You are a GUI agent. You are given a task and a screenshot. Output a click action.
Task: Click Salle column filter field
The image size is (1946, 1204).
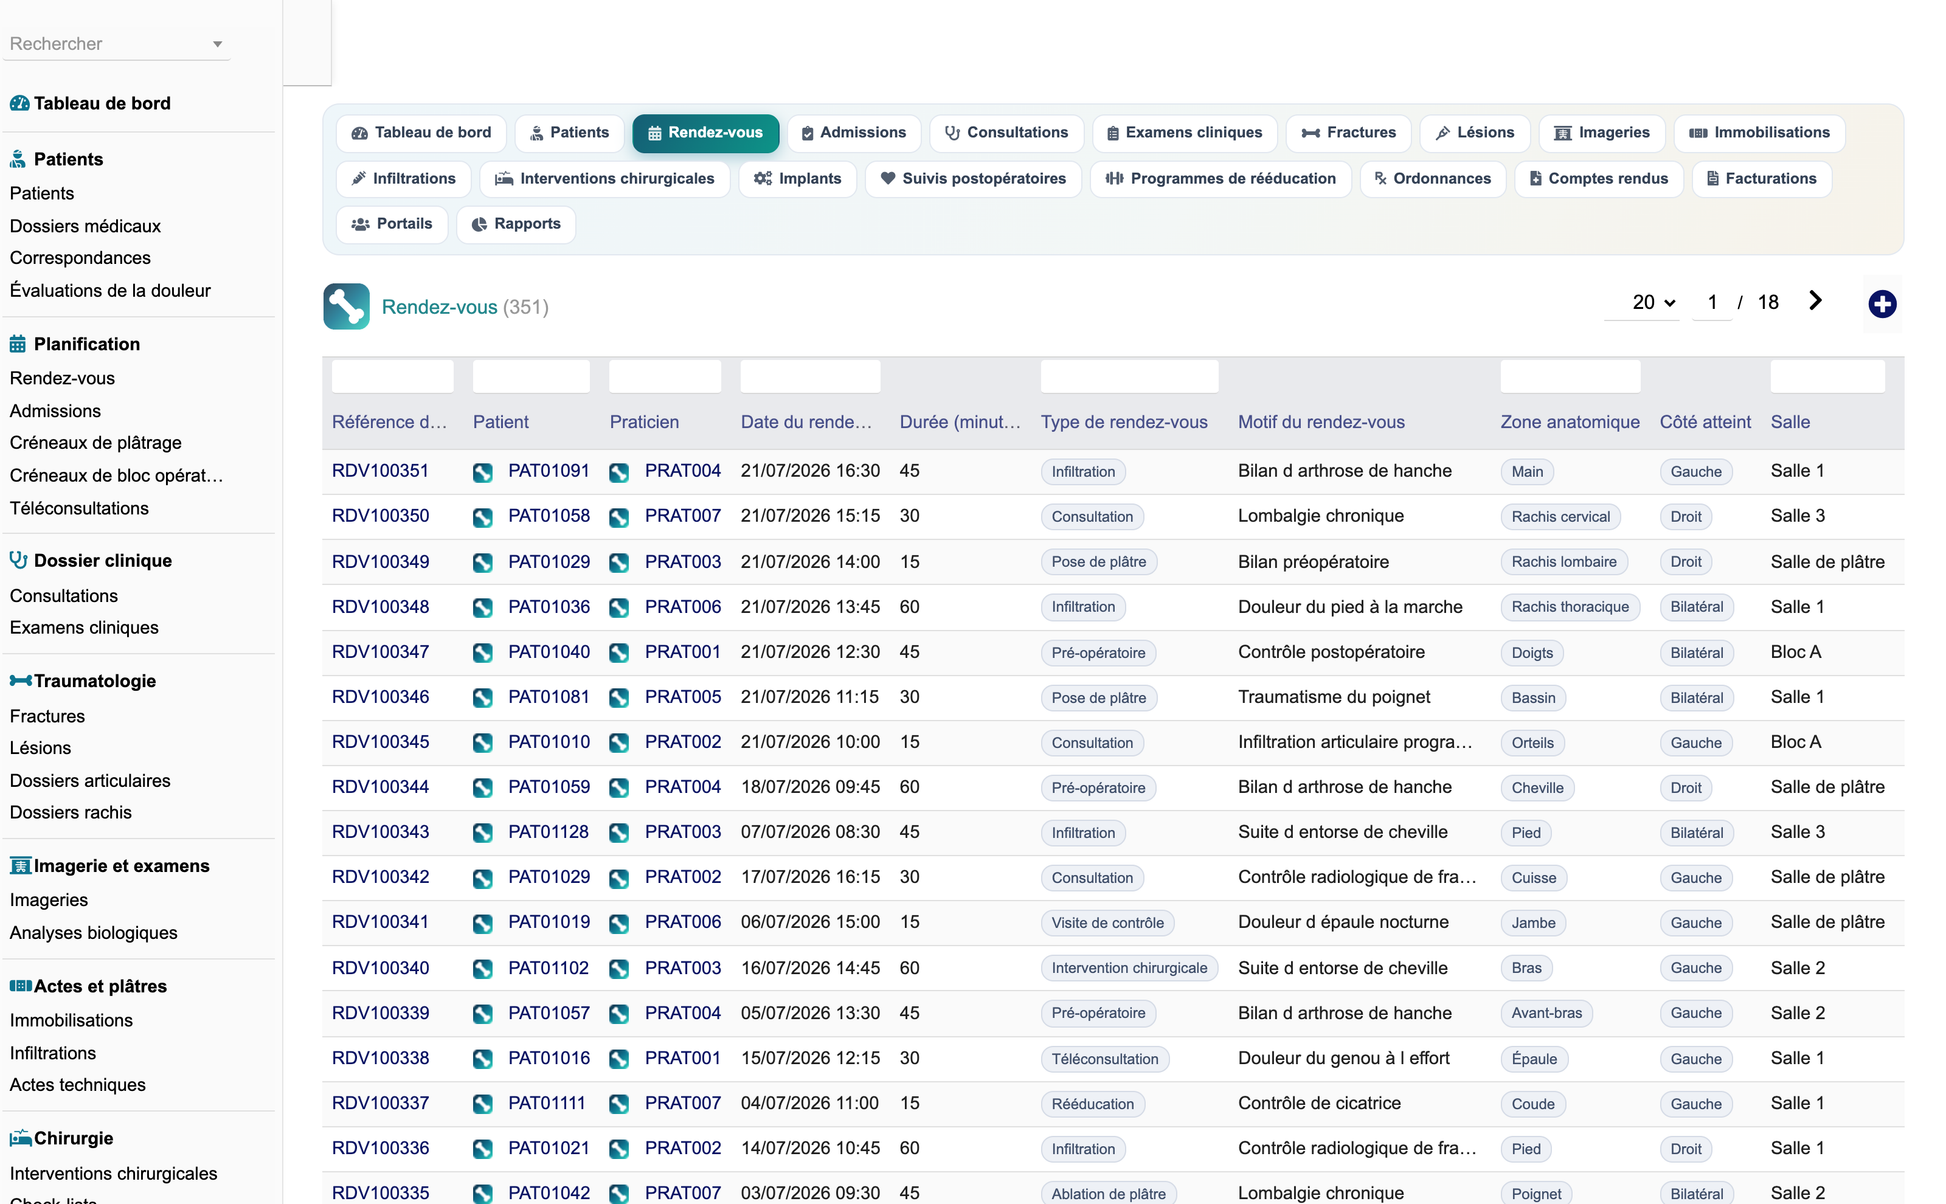coord(1827,377)
